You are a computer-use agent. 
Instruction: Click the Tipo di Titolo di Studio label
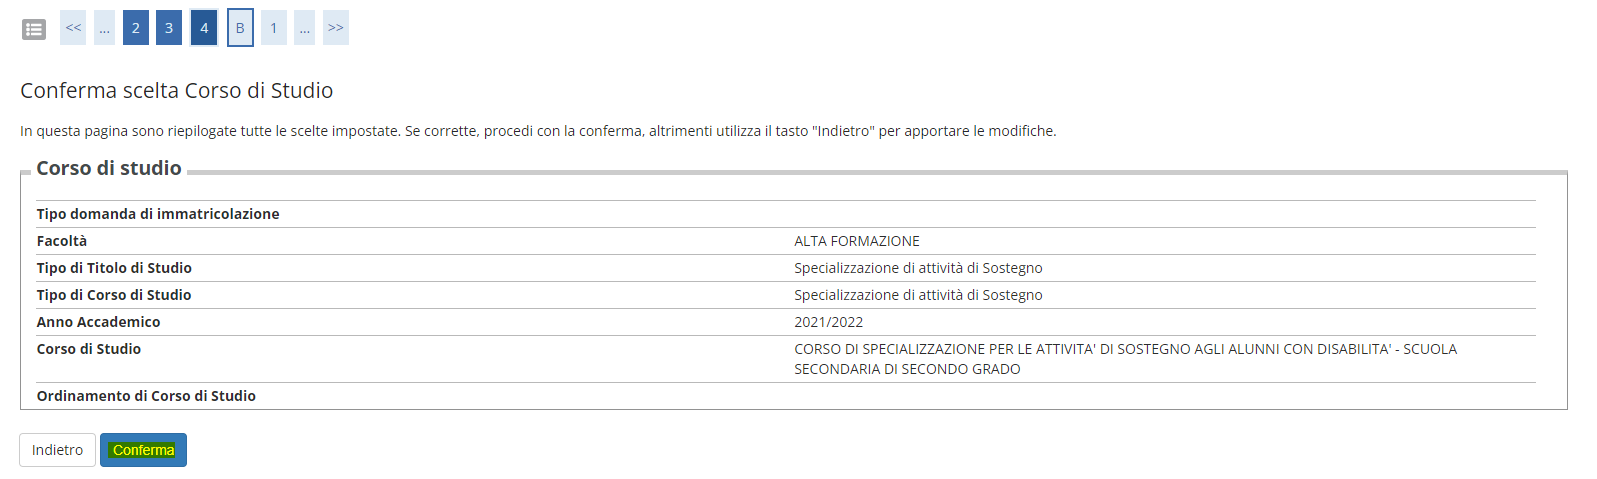pos(114,268)
